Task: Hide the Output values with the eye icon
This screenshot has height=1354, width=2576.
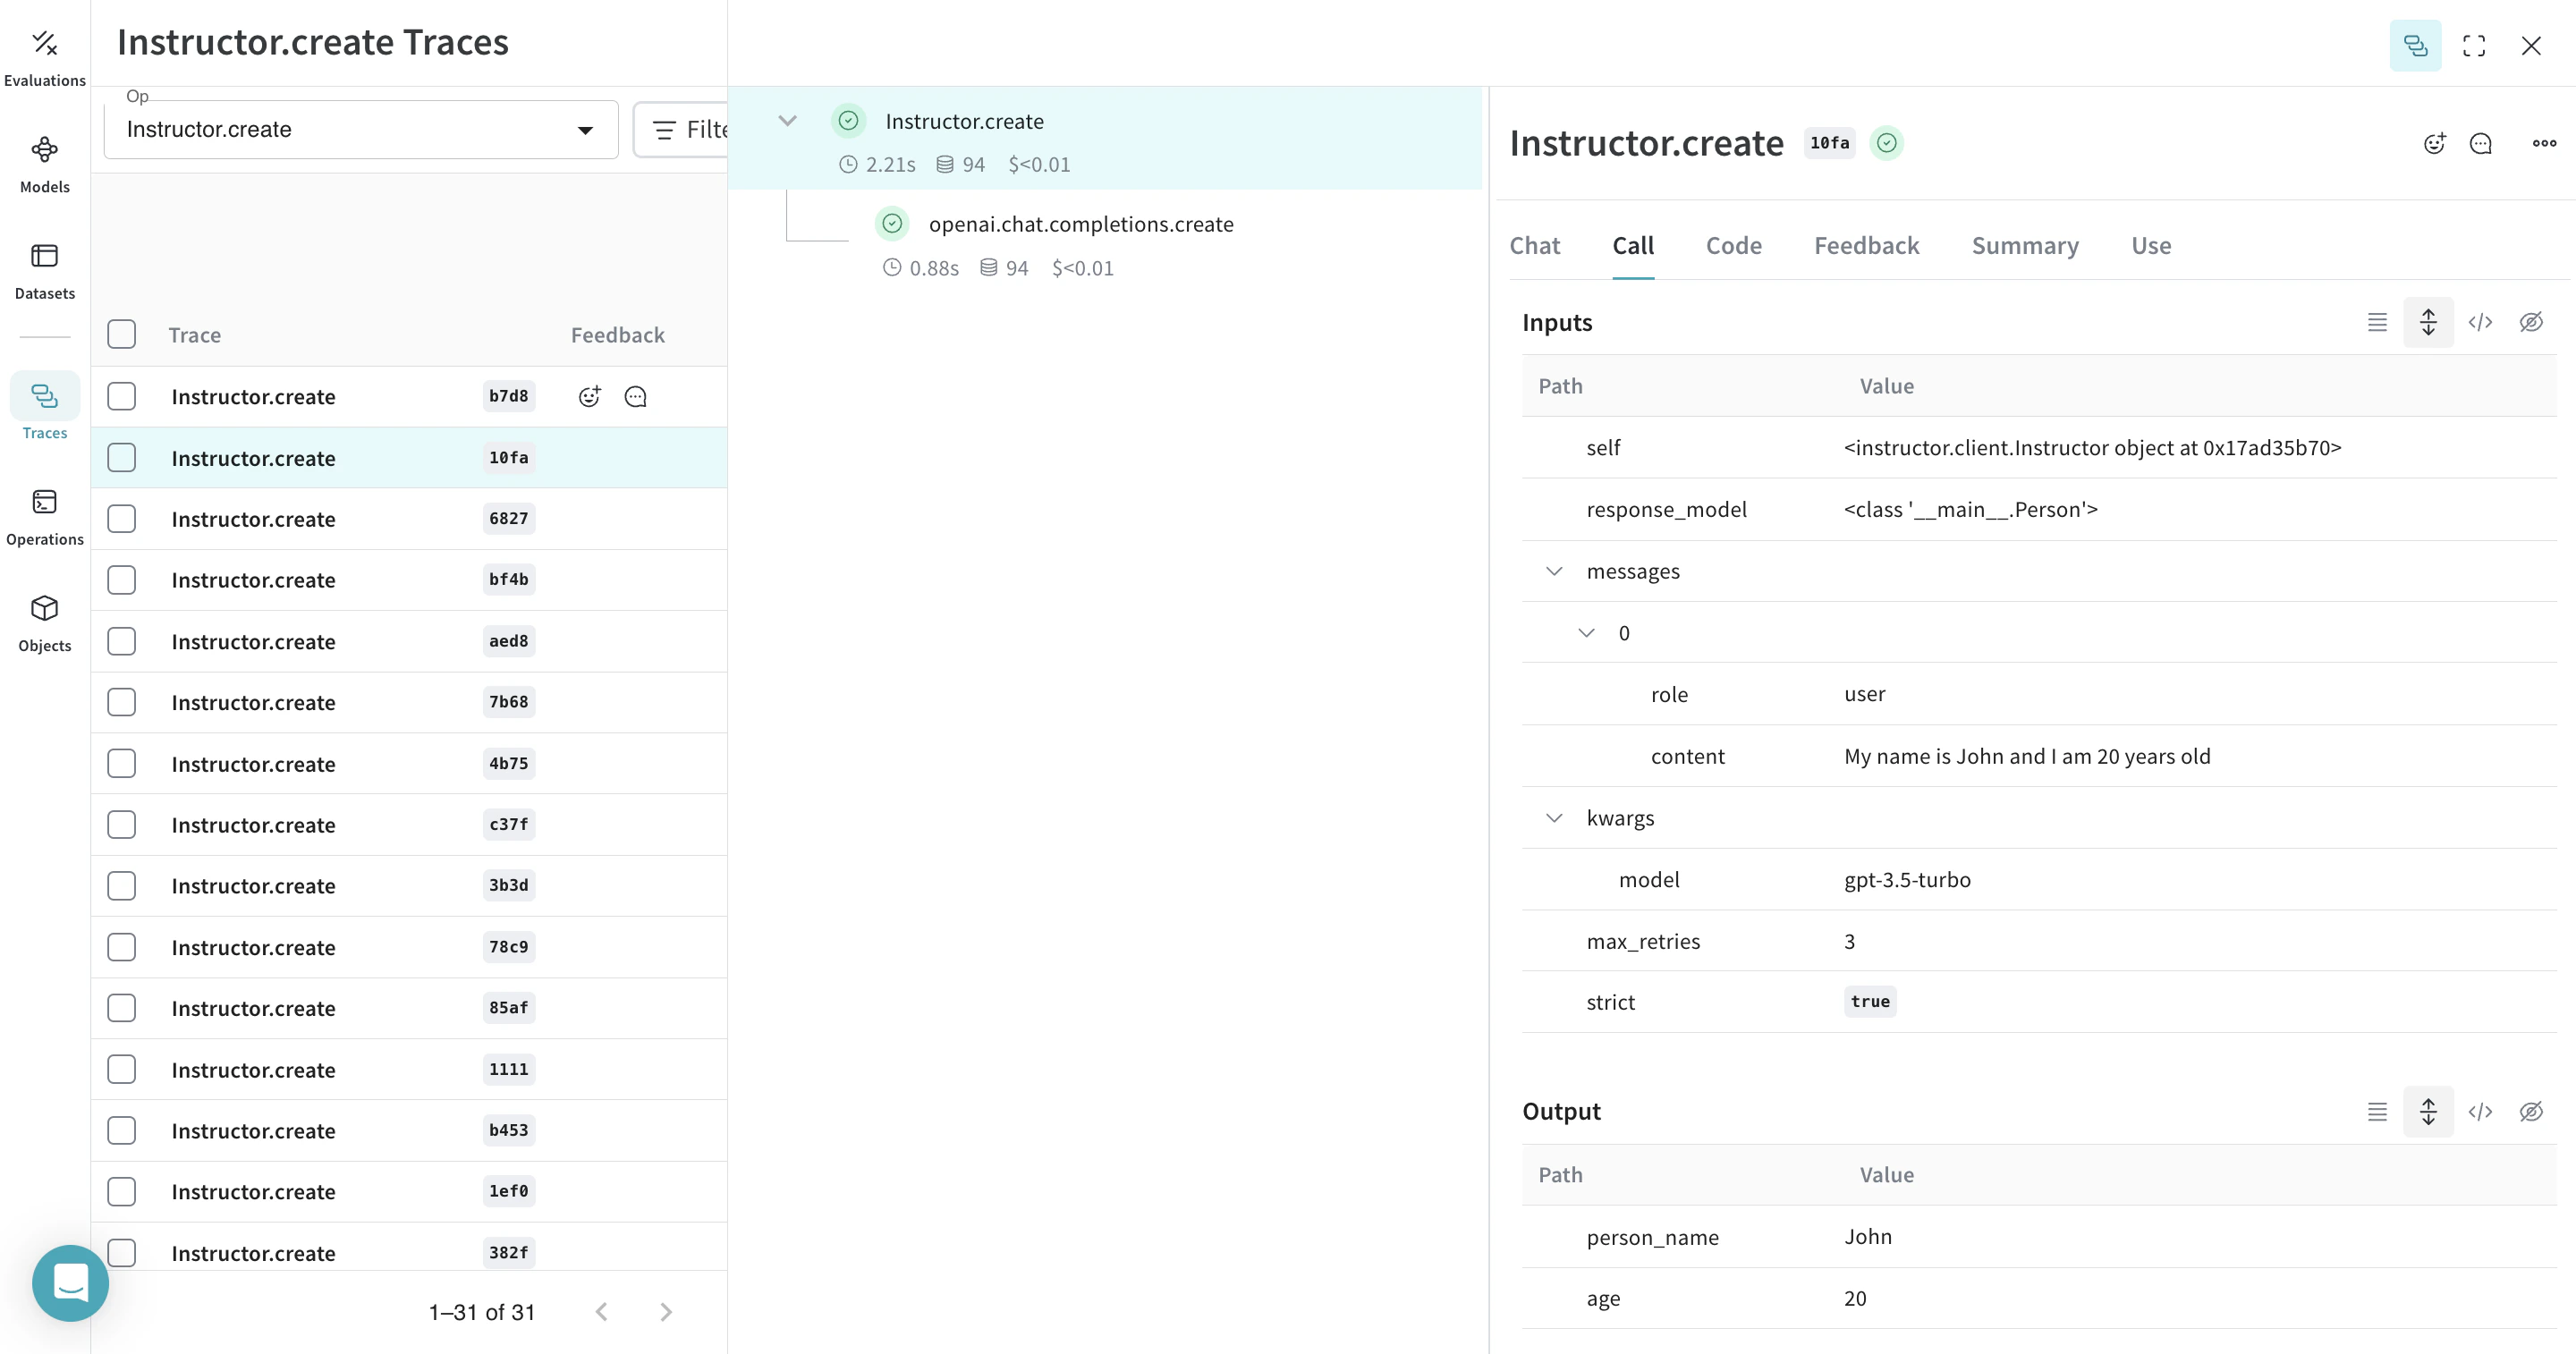Action: click(2531, 1111)
